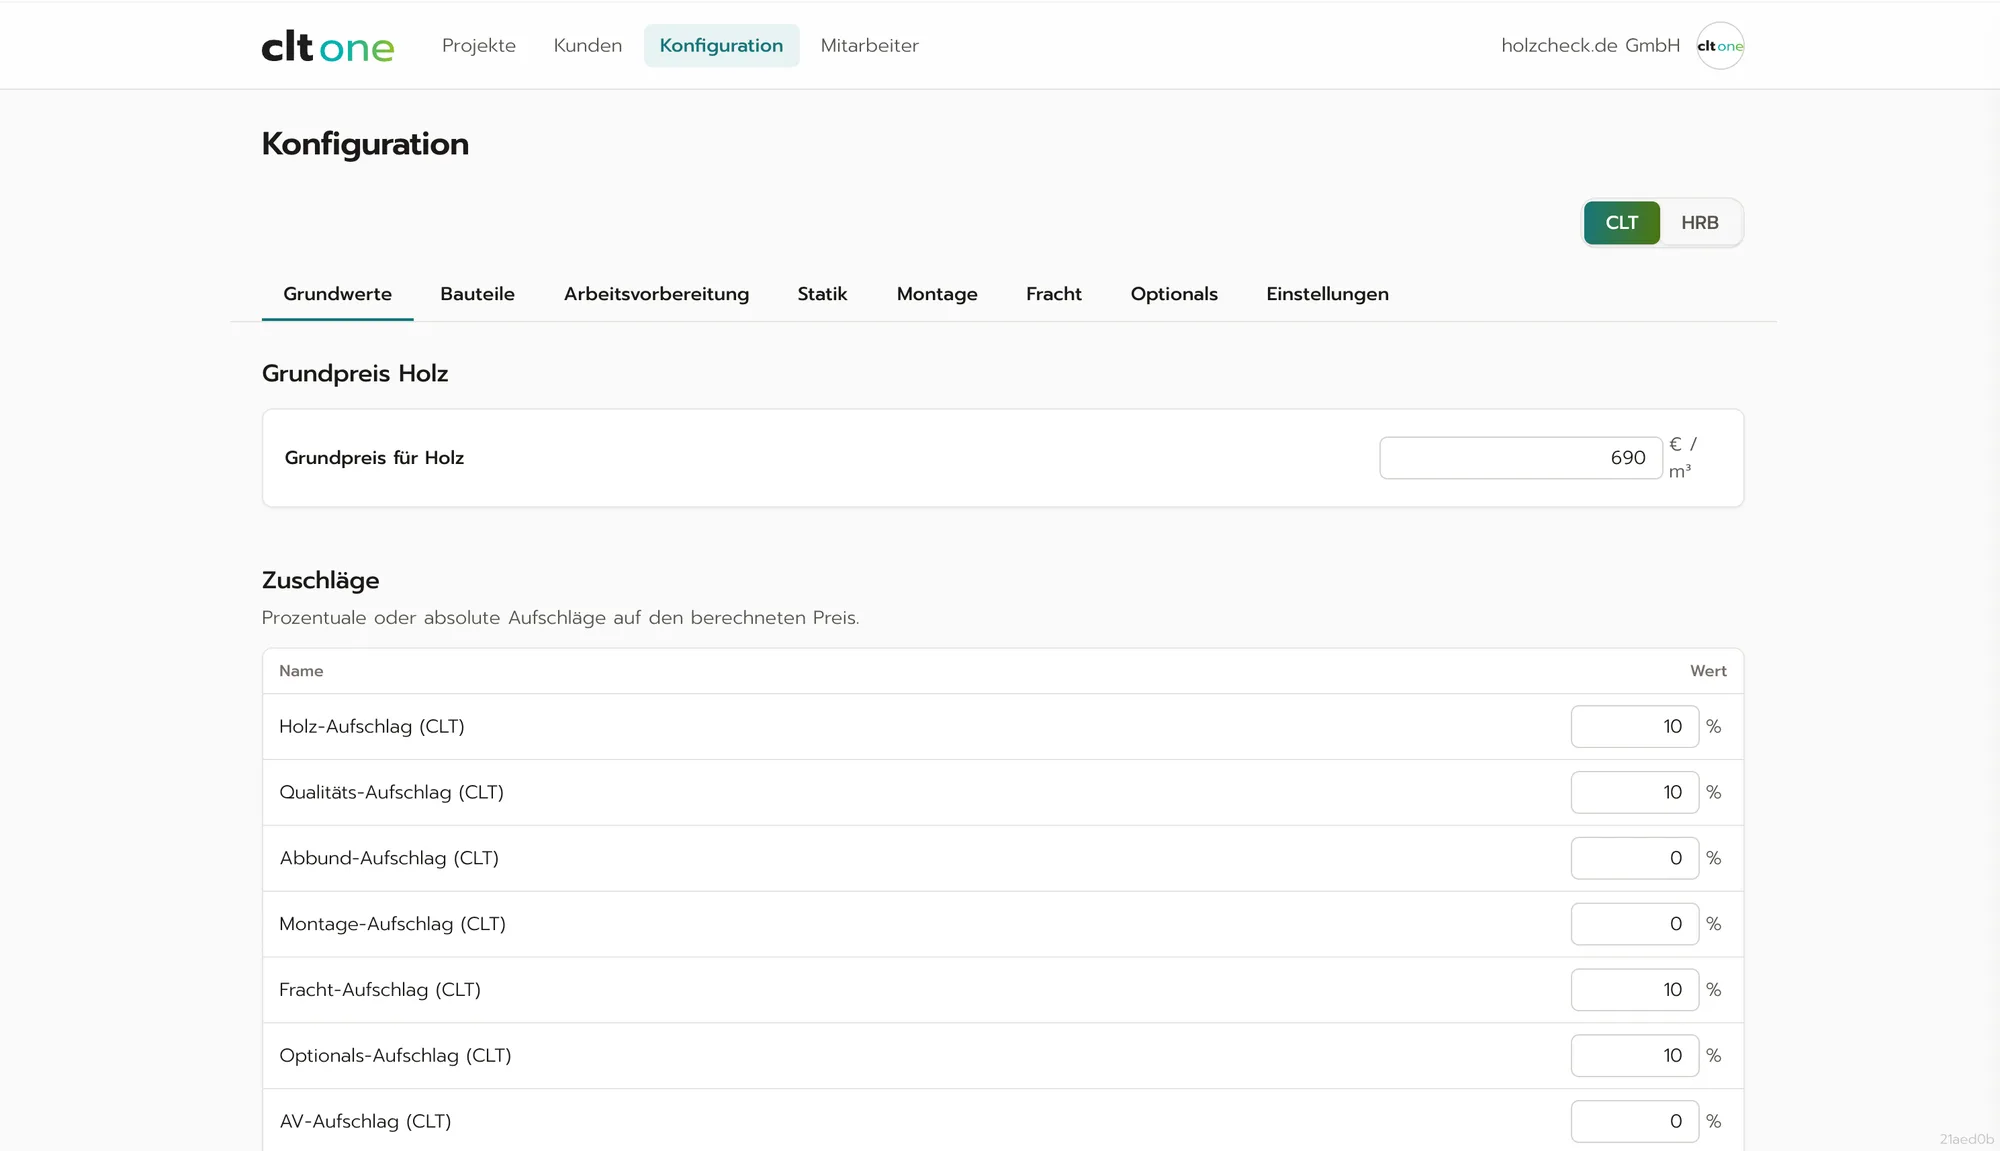The width and height of the screenshot is (2000, 1151).
Task: Open the Statik tab
Action: (x=822, y=294)
